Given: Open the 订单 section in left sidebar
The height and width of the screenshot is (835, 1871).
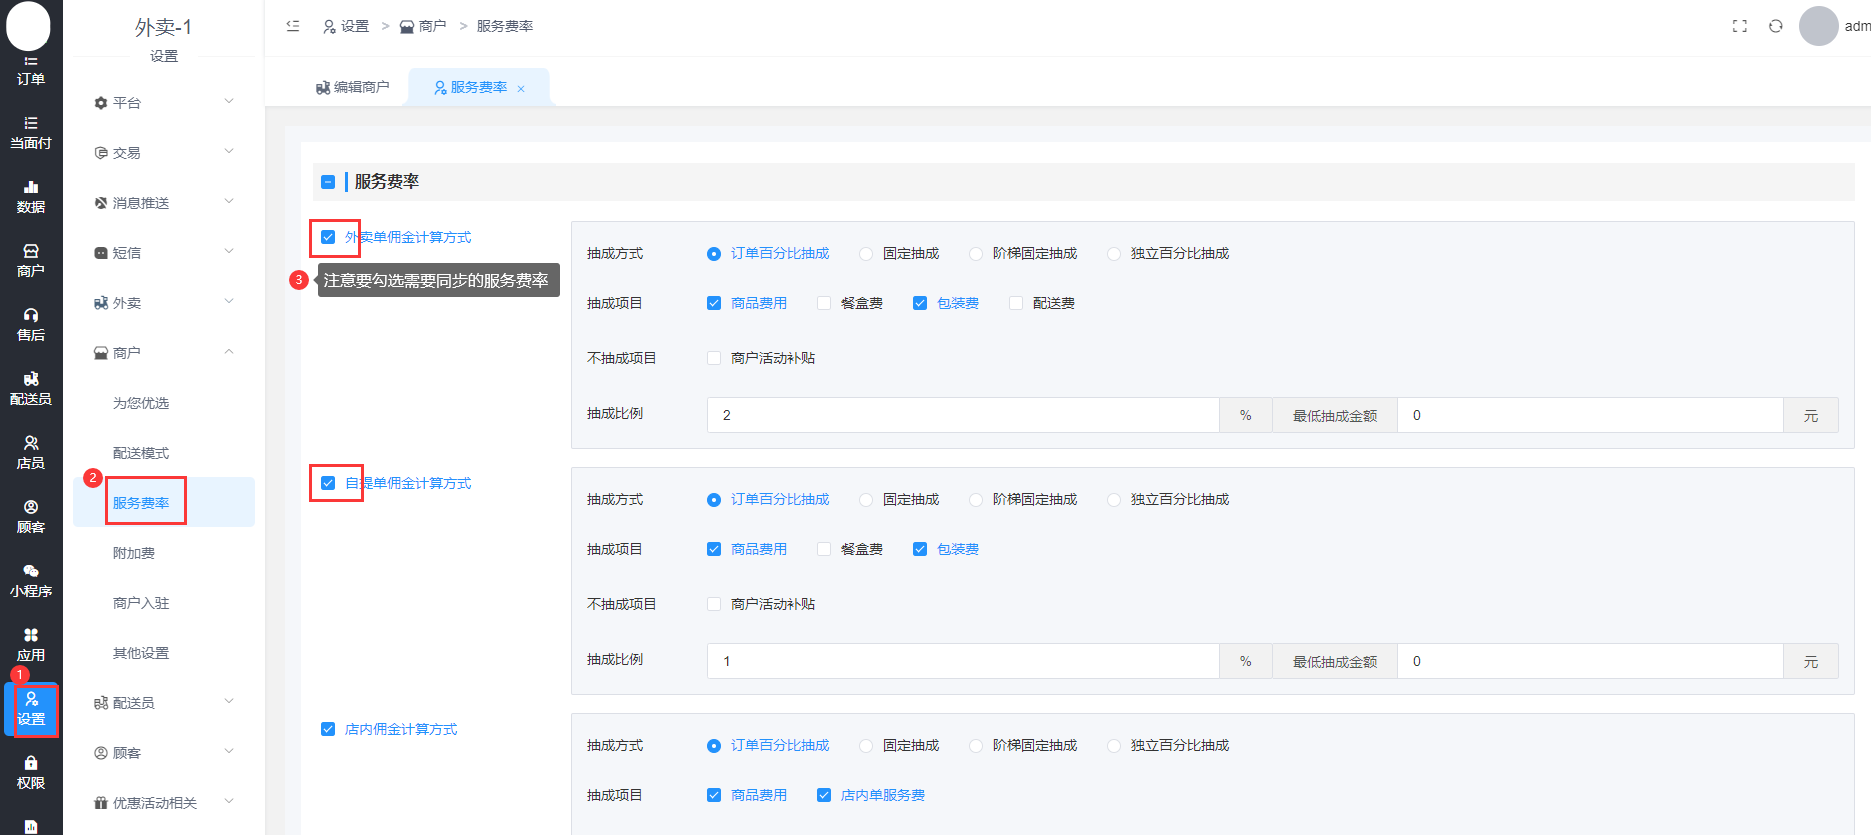Looking at the screenshot, I should [x=30, y=71].
